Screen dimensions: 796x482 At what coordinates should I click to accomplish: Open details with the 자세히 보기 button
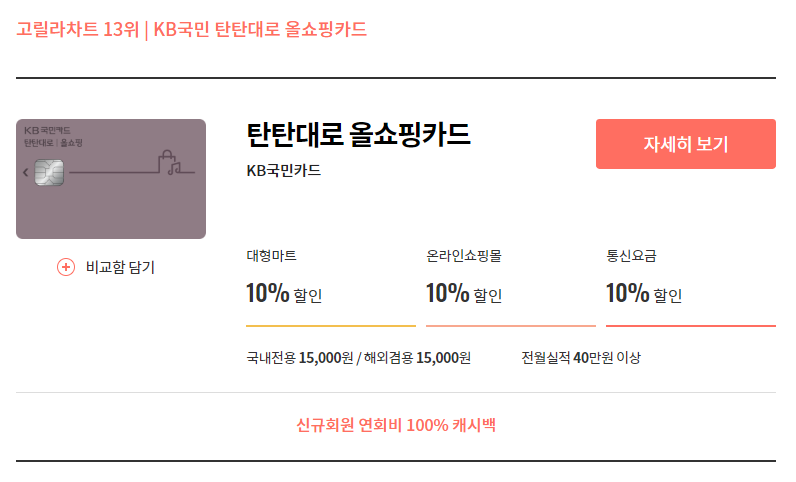click(685, 144)
